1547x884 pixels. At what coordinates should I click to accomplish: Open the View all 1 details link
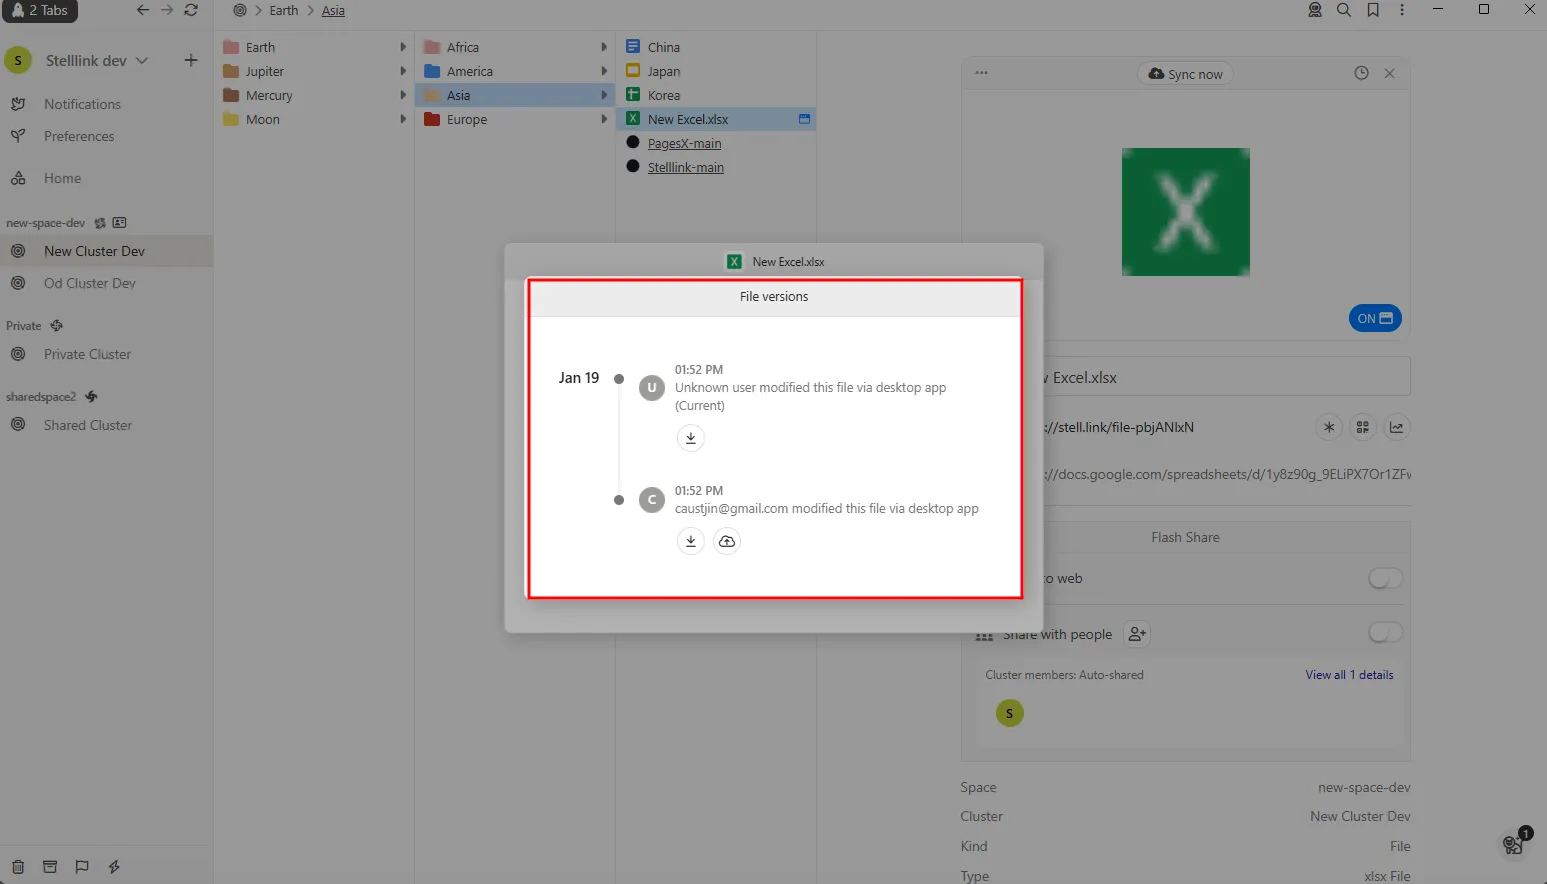pos(1348,675)
